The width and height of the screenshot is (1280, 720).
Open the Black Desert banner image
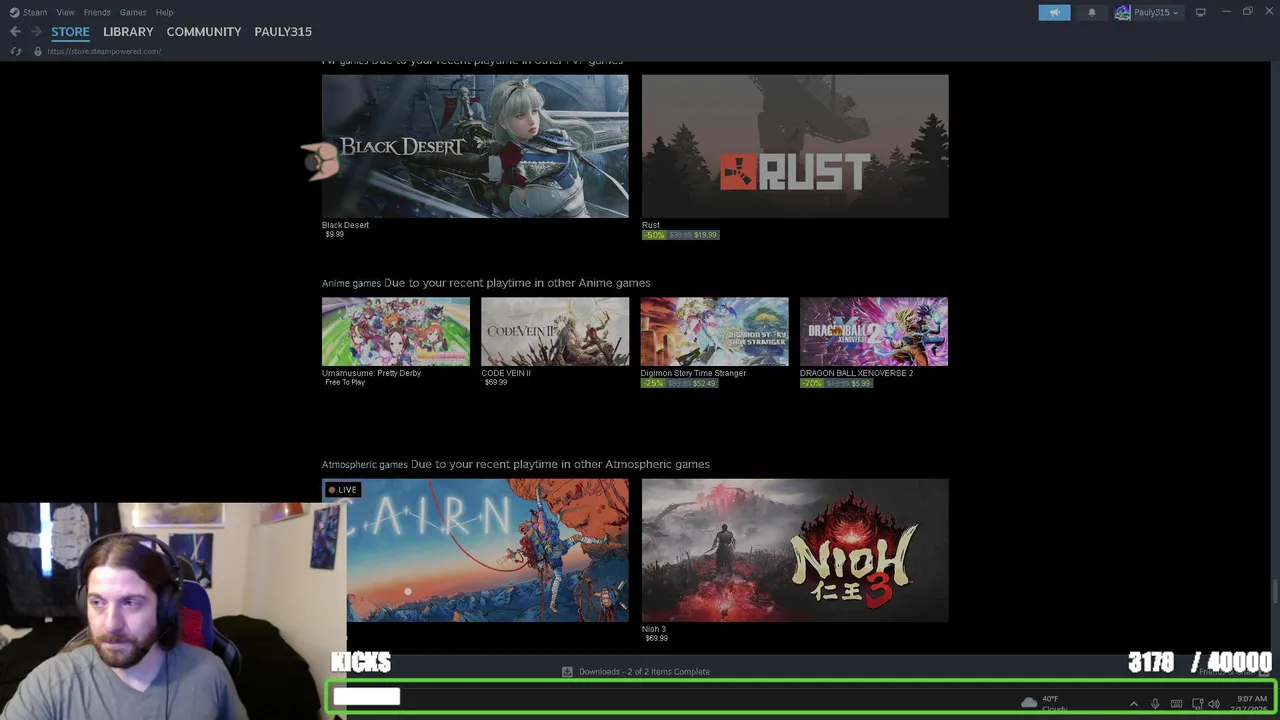(x=475, y=146)
